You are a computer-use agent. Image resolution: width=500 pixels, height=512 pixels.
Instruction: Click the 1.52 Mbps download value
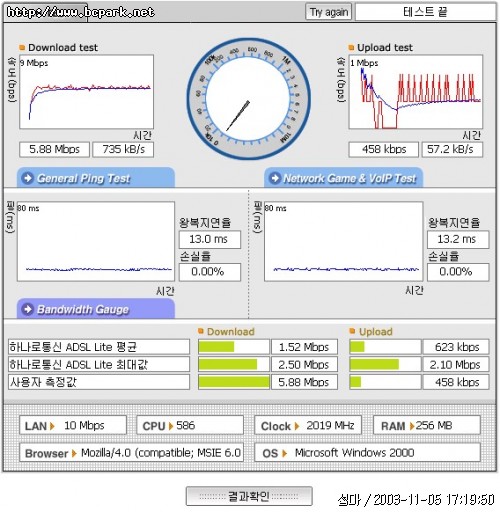coord(304,347)
